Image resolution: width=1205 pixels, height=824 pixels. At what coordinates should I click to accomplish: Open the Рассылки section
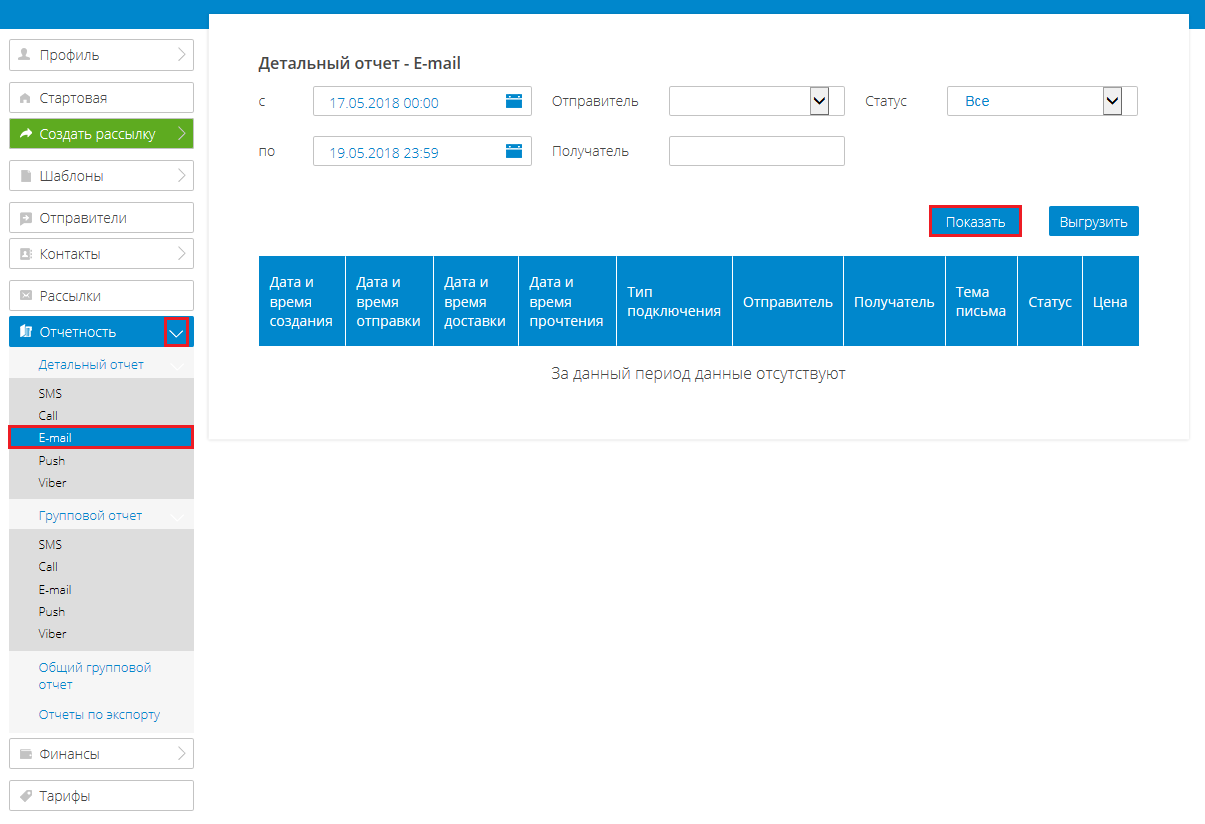[x=101, y=296]
